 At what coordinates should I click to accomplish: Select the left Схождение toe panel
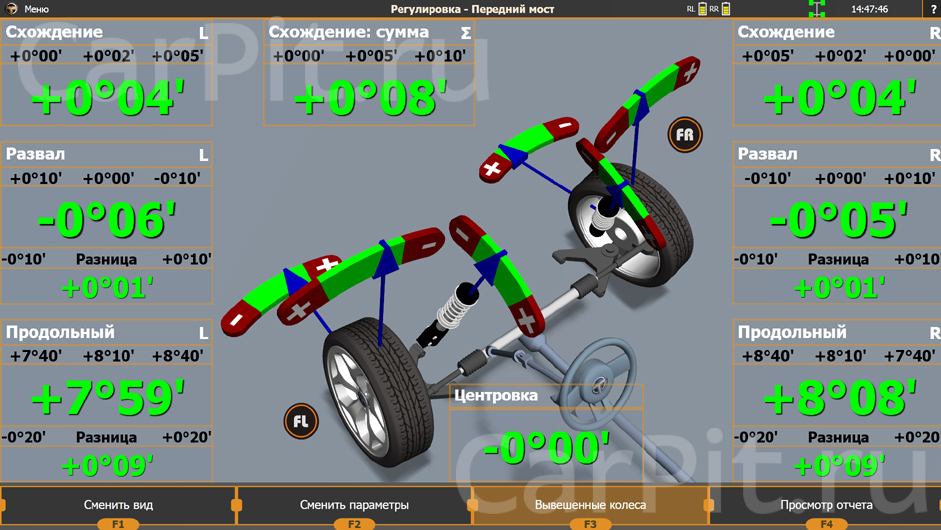[x=106, y=75]
